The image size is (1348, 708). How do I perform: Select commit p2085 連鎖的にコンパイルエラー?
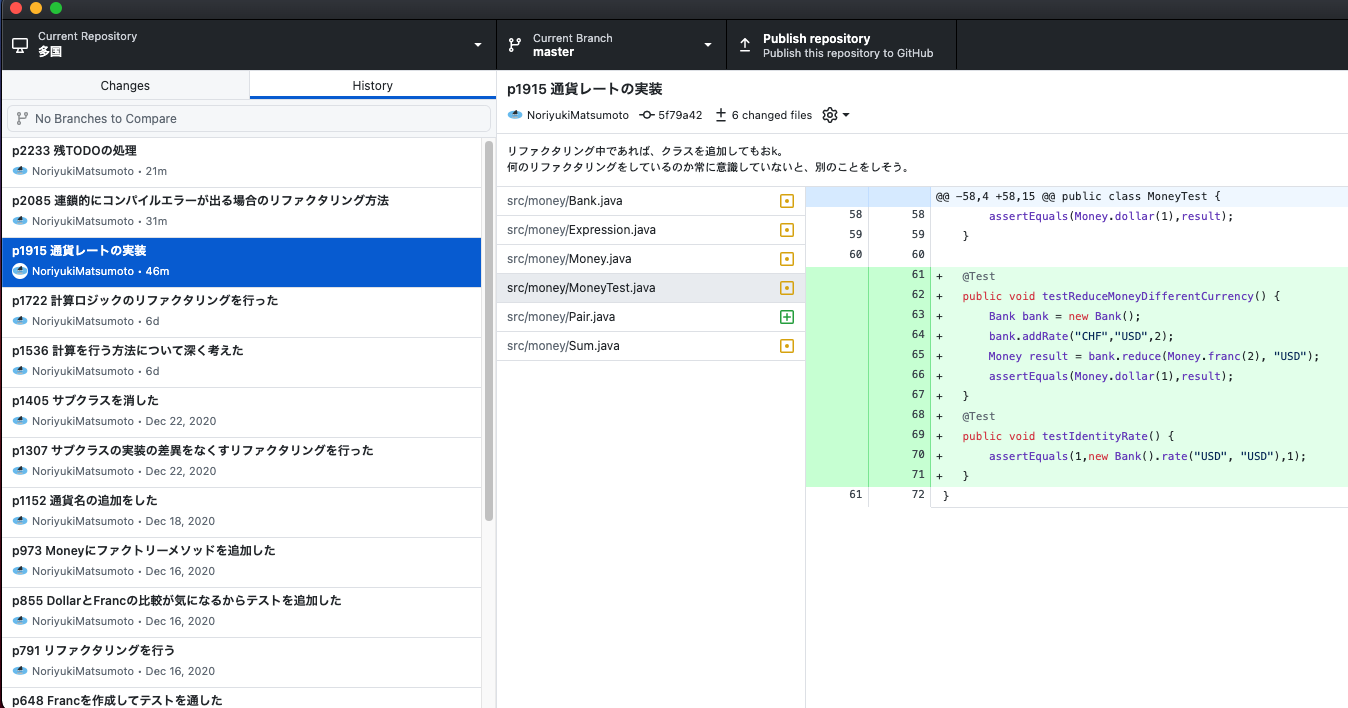coord(241,212)
